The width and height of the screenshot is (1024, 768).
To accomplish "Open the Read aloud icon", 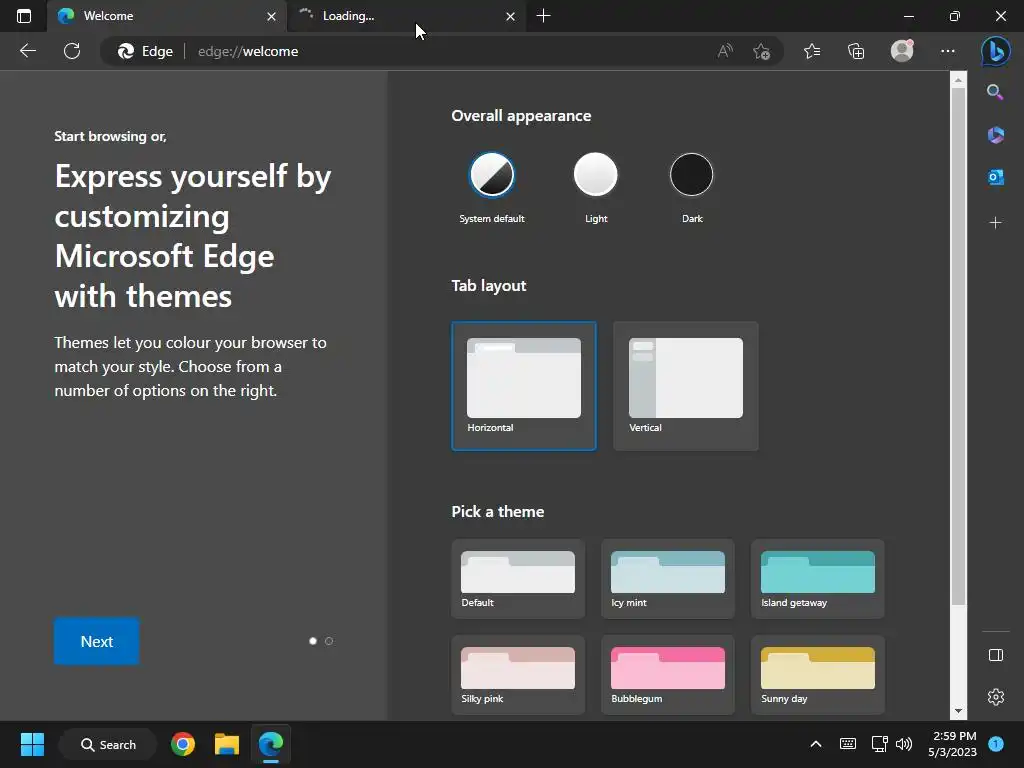I will pyautogui.click(x=725, y=51).
